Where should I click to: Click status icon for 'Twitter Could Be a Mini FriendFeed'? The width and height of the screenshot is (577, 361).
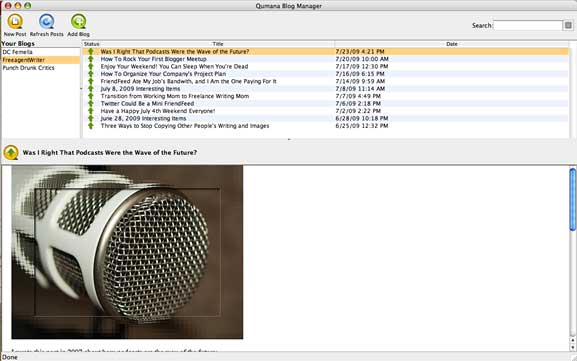(91, 103)
